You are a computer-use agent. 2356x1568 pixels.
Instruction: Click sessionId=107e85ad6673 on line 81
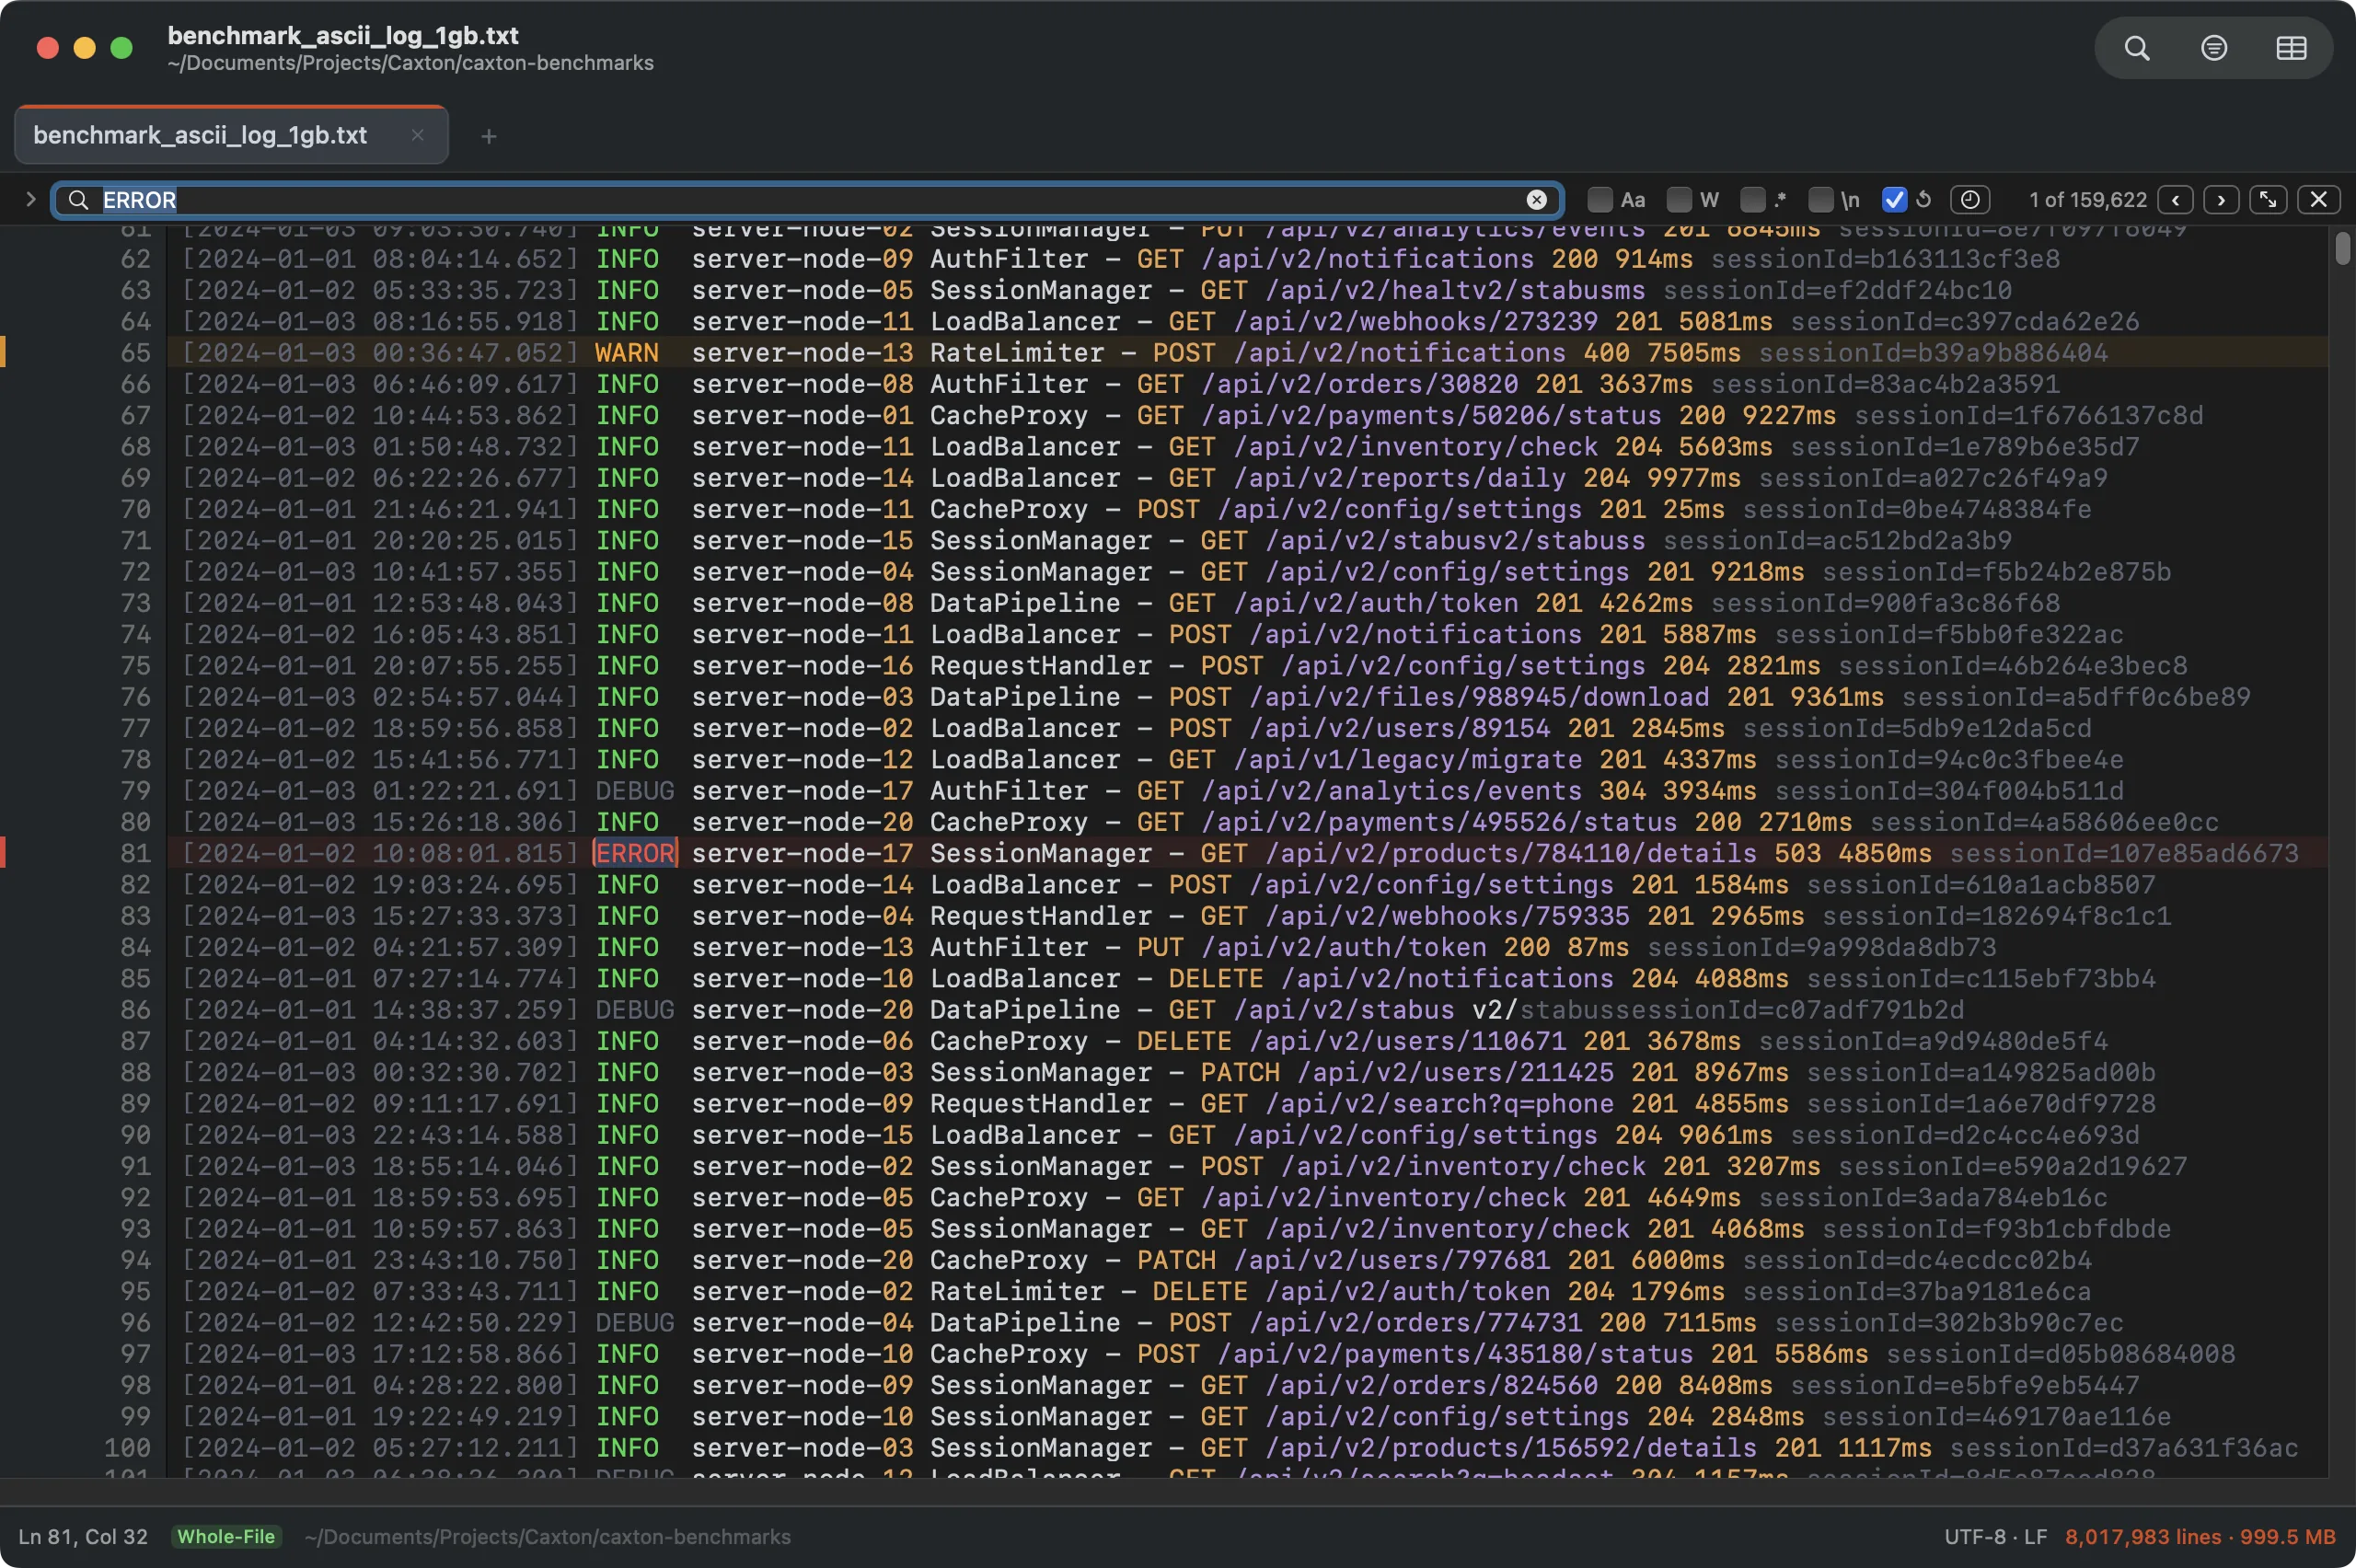click(x=2124, y=853)
